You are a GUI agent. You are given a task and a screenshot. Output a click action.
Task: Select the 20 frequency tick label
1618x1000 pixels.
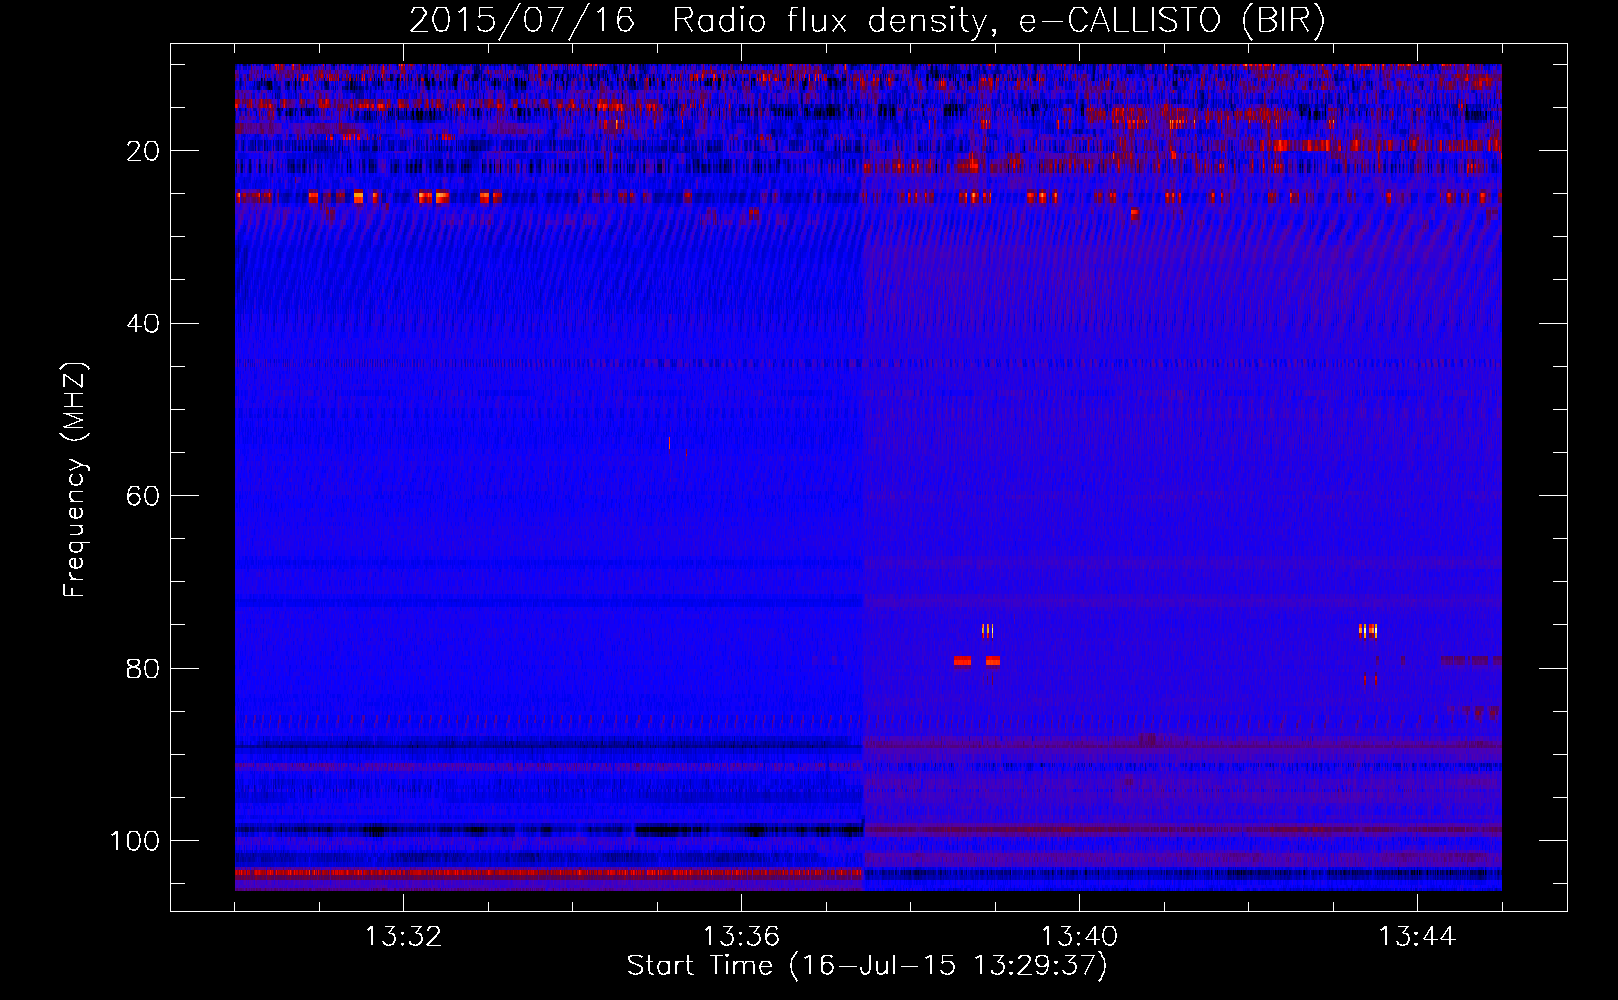(144, 151)
